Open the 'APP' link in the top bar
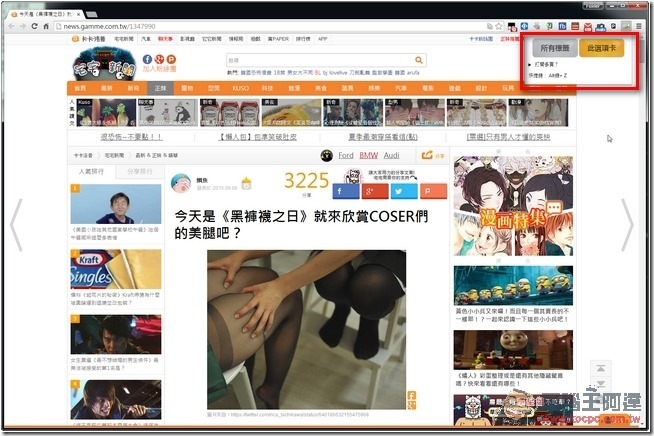The image size is (654, 436). (322, 39)
